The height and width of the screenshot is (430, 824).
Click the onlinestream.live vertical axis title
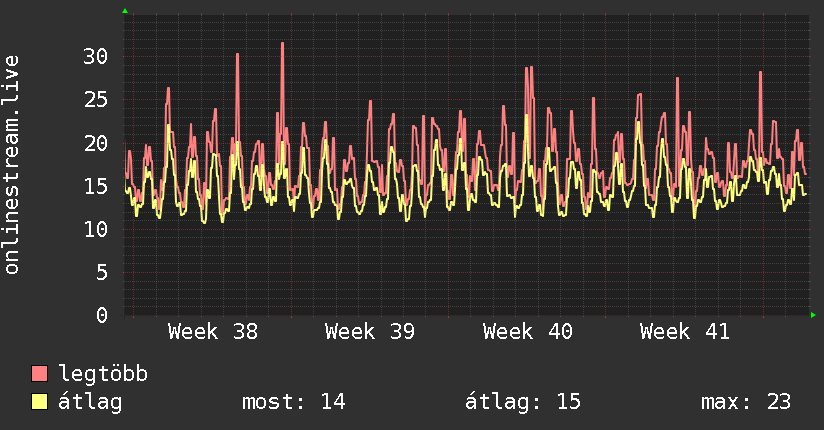tap(12, 165)
